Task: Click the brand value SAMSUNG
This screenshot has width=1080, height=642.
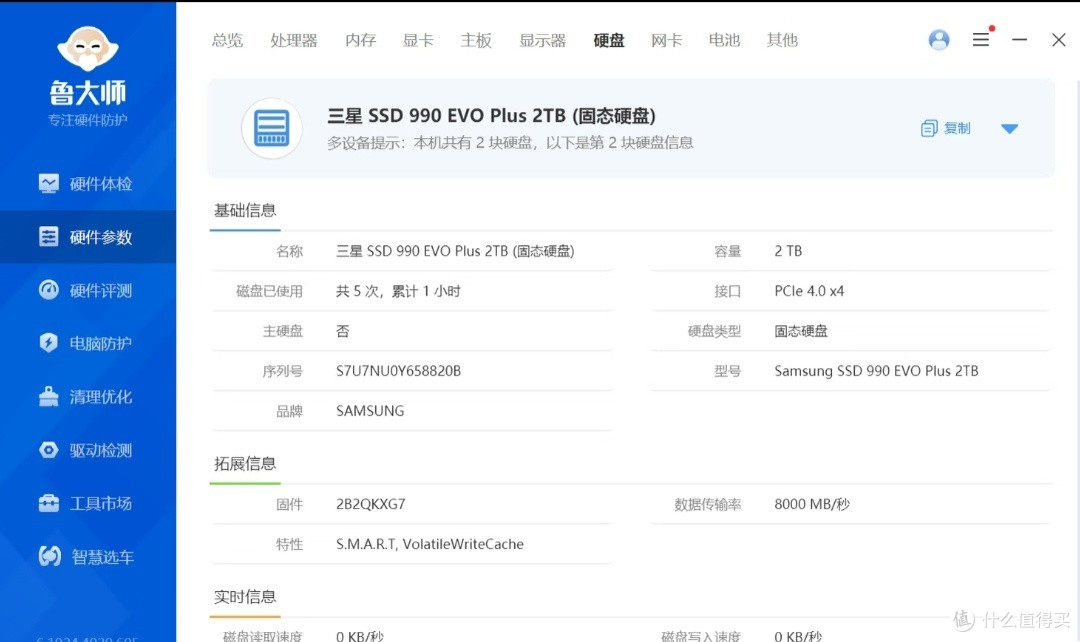Action: click(370, 411)
